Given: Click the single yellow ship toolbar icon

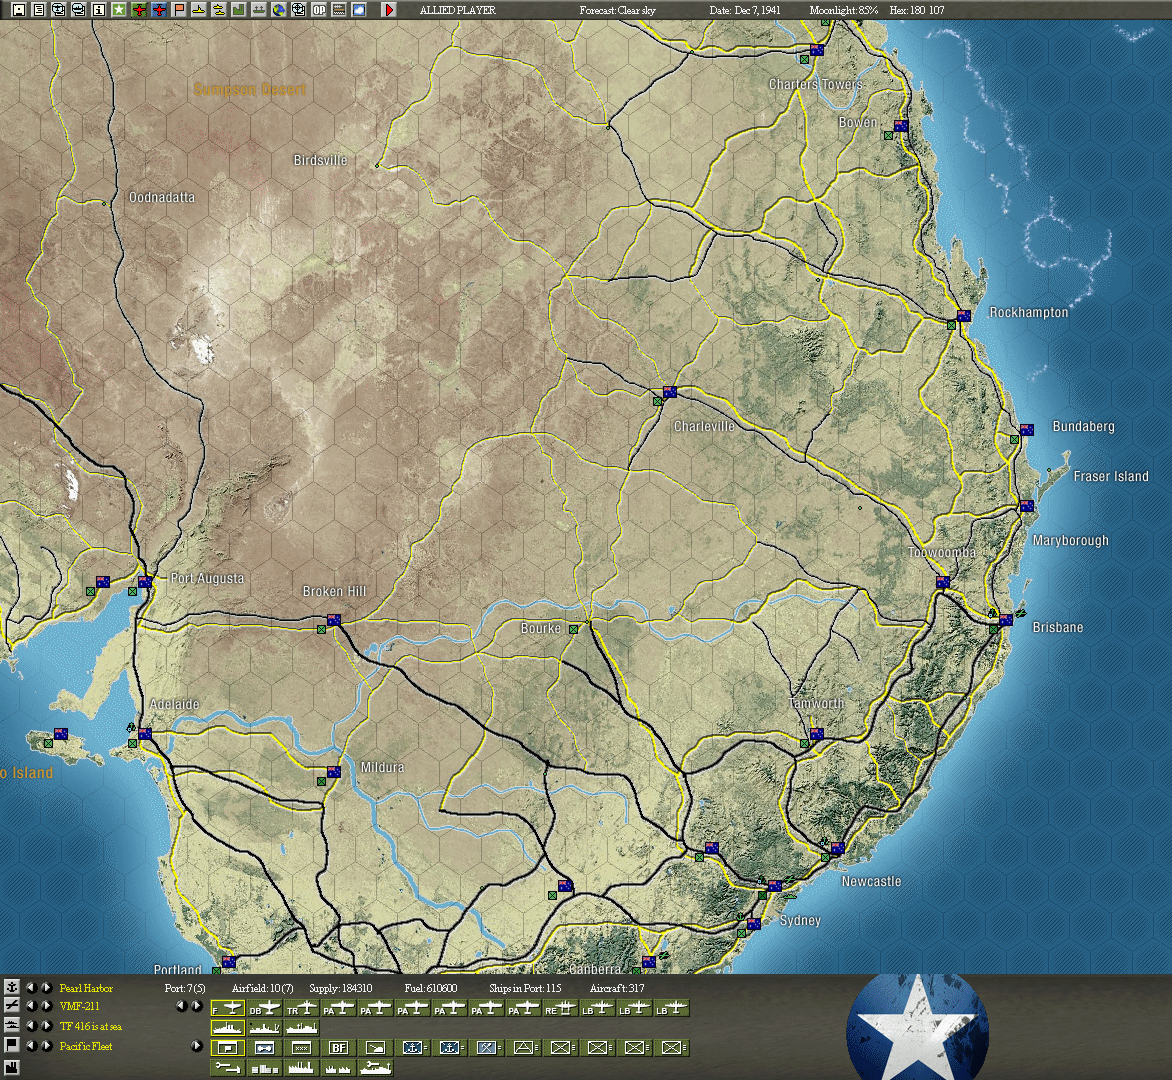Looking at the screenshot, I should pos(199,10).
